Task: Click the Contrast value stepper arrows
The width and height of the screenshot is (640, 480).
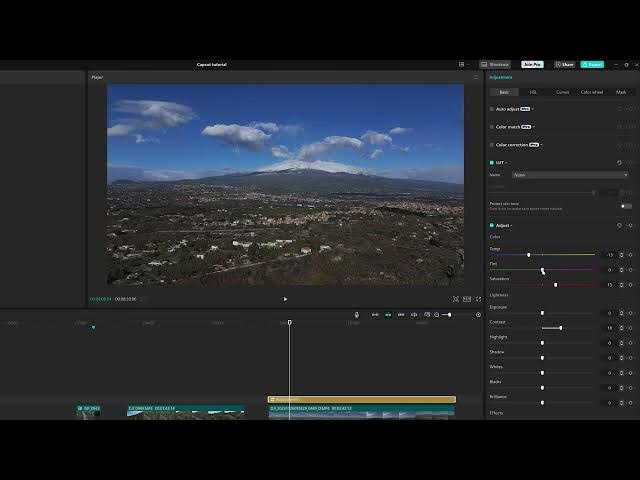Action: coord(621,328)
